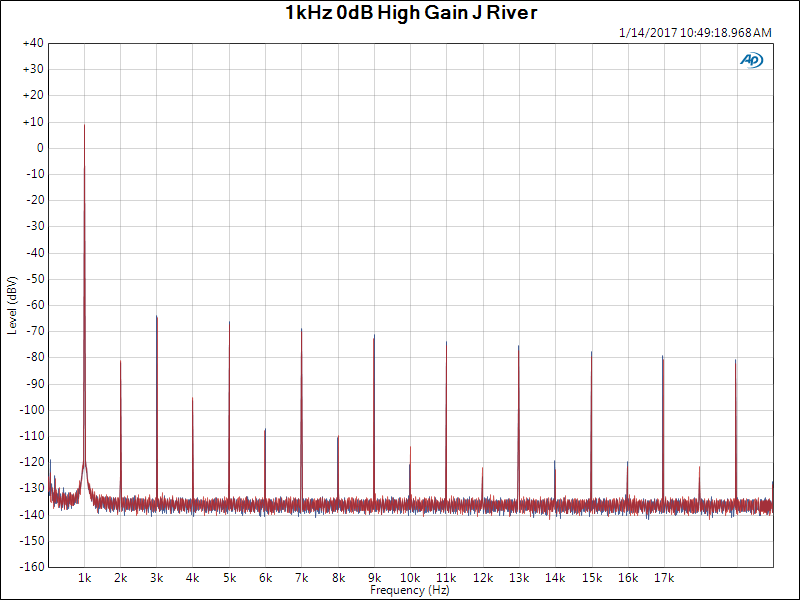Image resolution: width=800 pixels, height=600 pixels.
Task: Click the "Level (dBV)" vertical axis label
Action: click(12, 305)
